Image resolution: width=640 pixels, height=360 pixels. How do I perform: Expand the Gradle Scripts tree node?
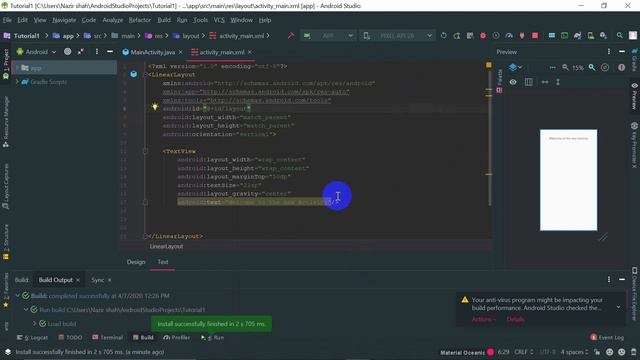pos(17,82)
